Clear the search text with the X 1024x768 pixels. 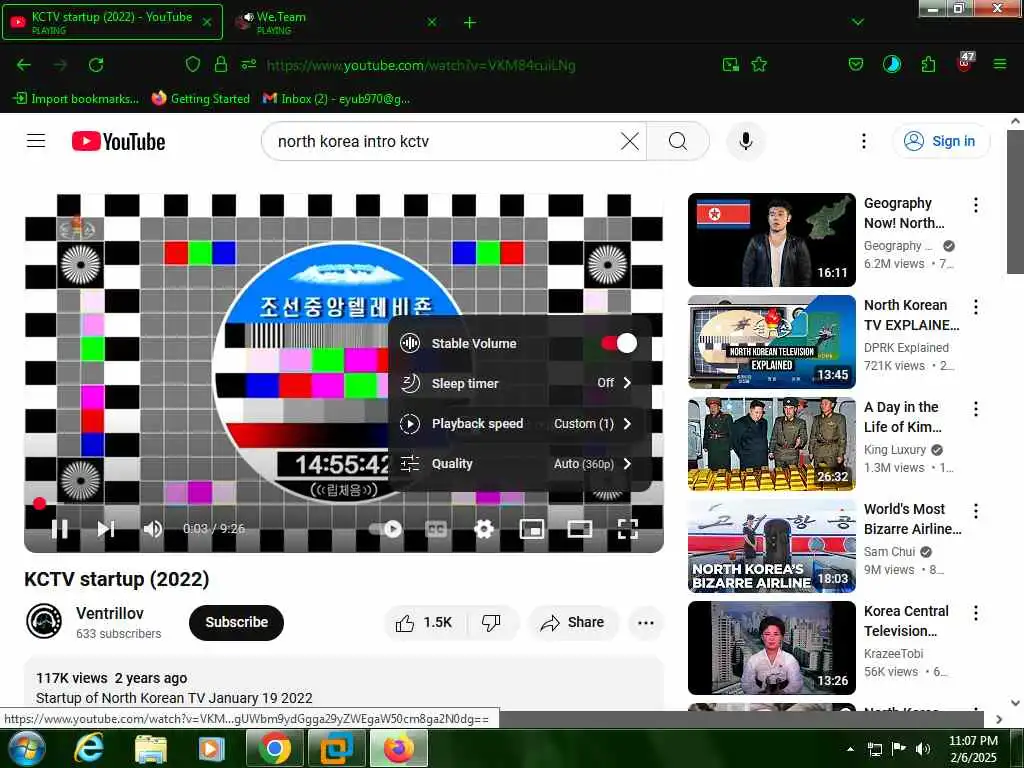[630, 141]
